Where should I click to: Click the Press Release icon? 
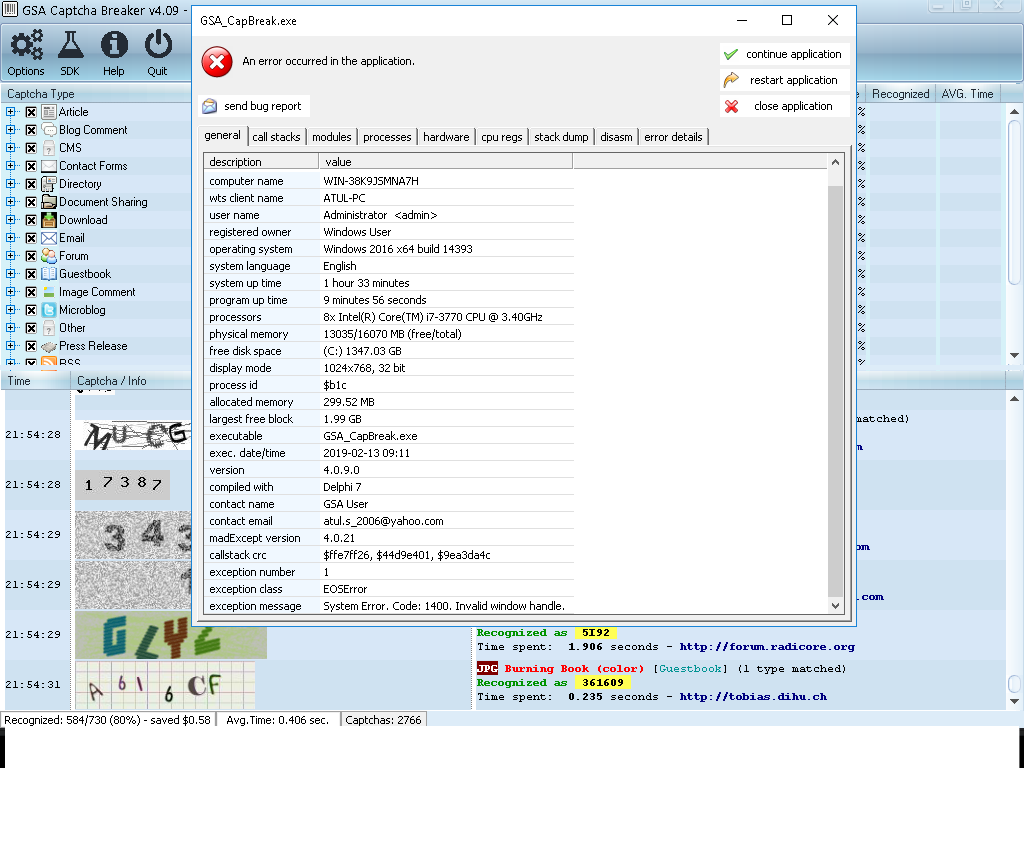tap(49, 346)
